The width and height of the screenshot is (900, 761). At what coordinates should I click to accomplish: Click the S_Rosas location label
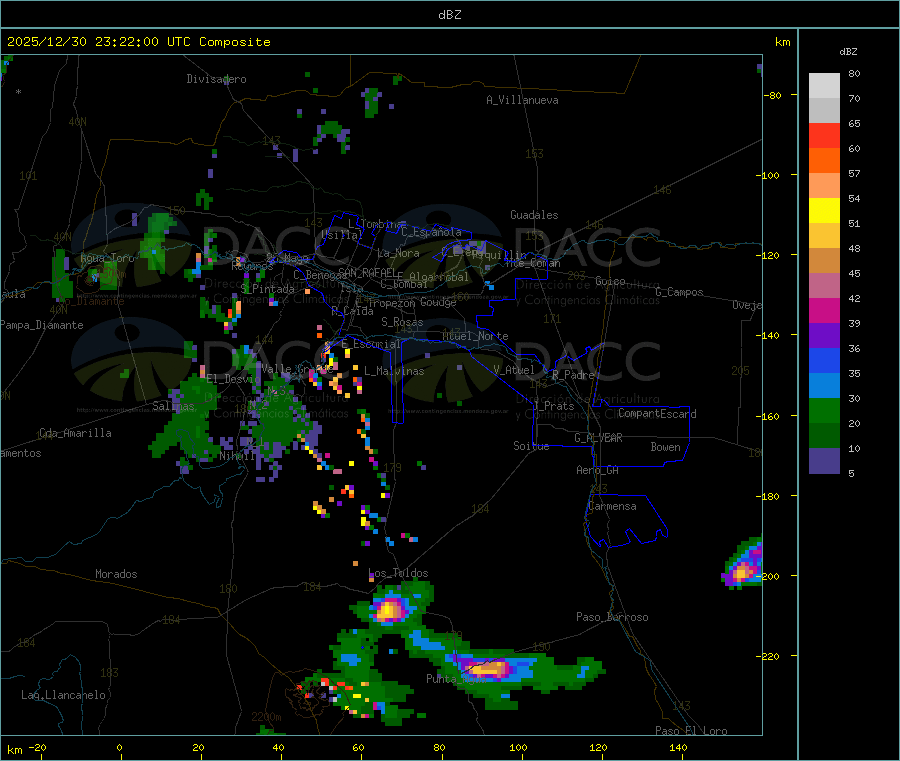402,322
